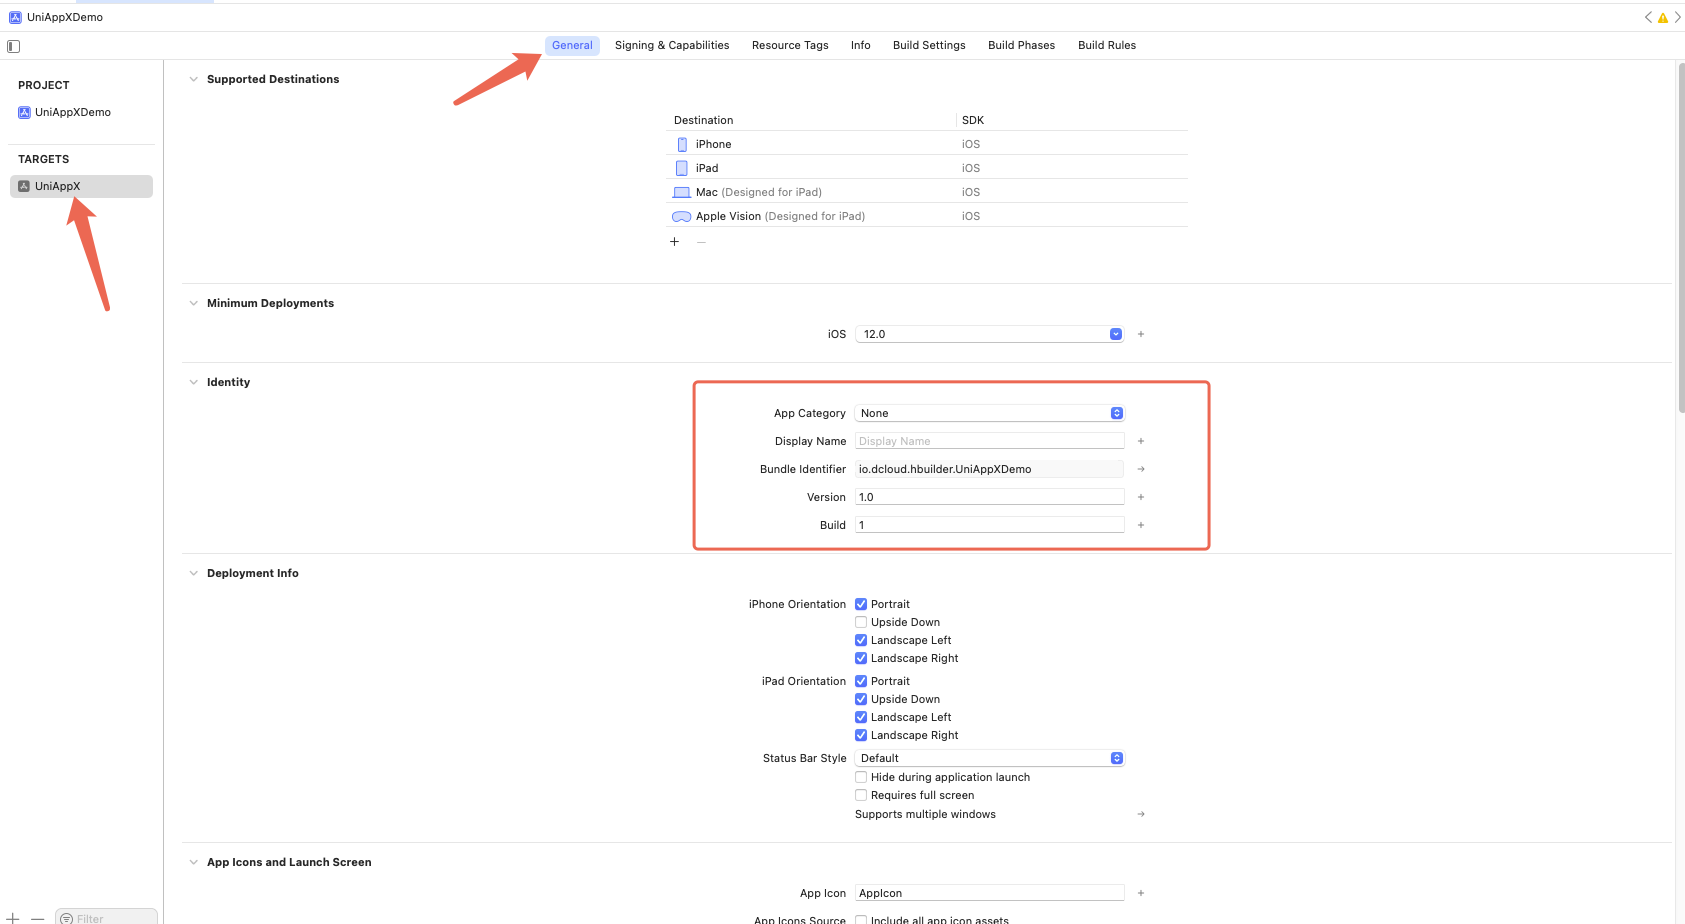Click the Build number field
This screenshot has width=1685, height=924.
pyautogui.click(x=990, y=525)
